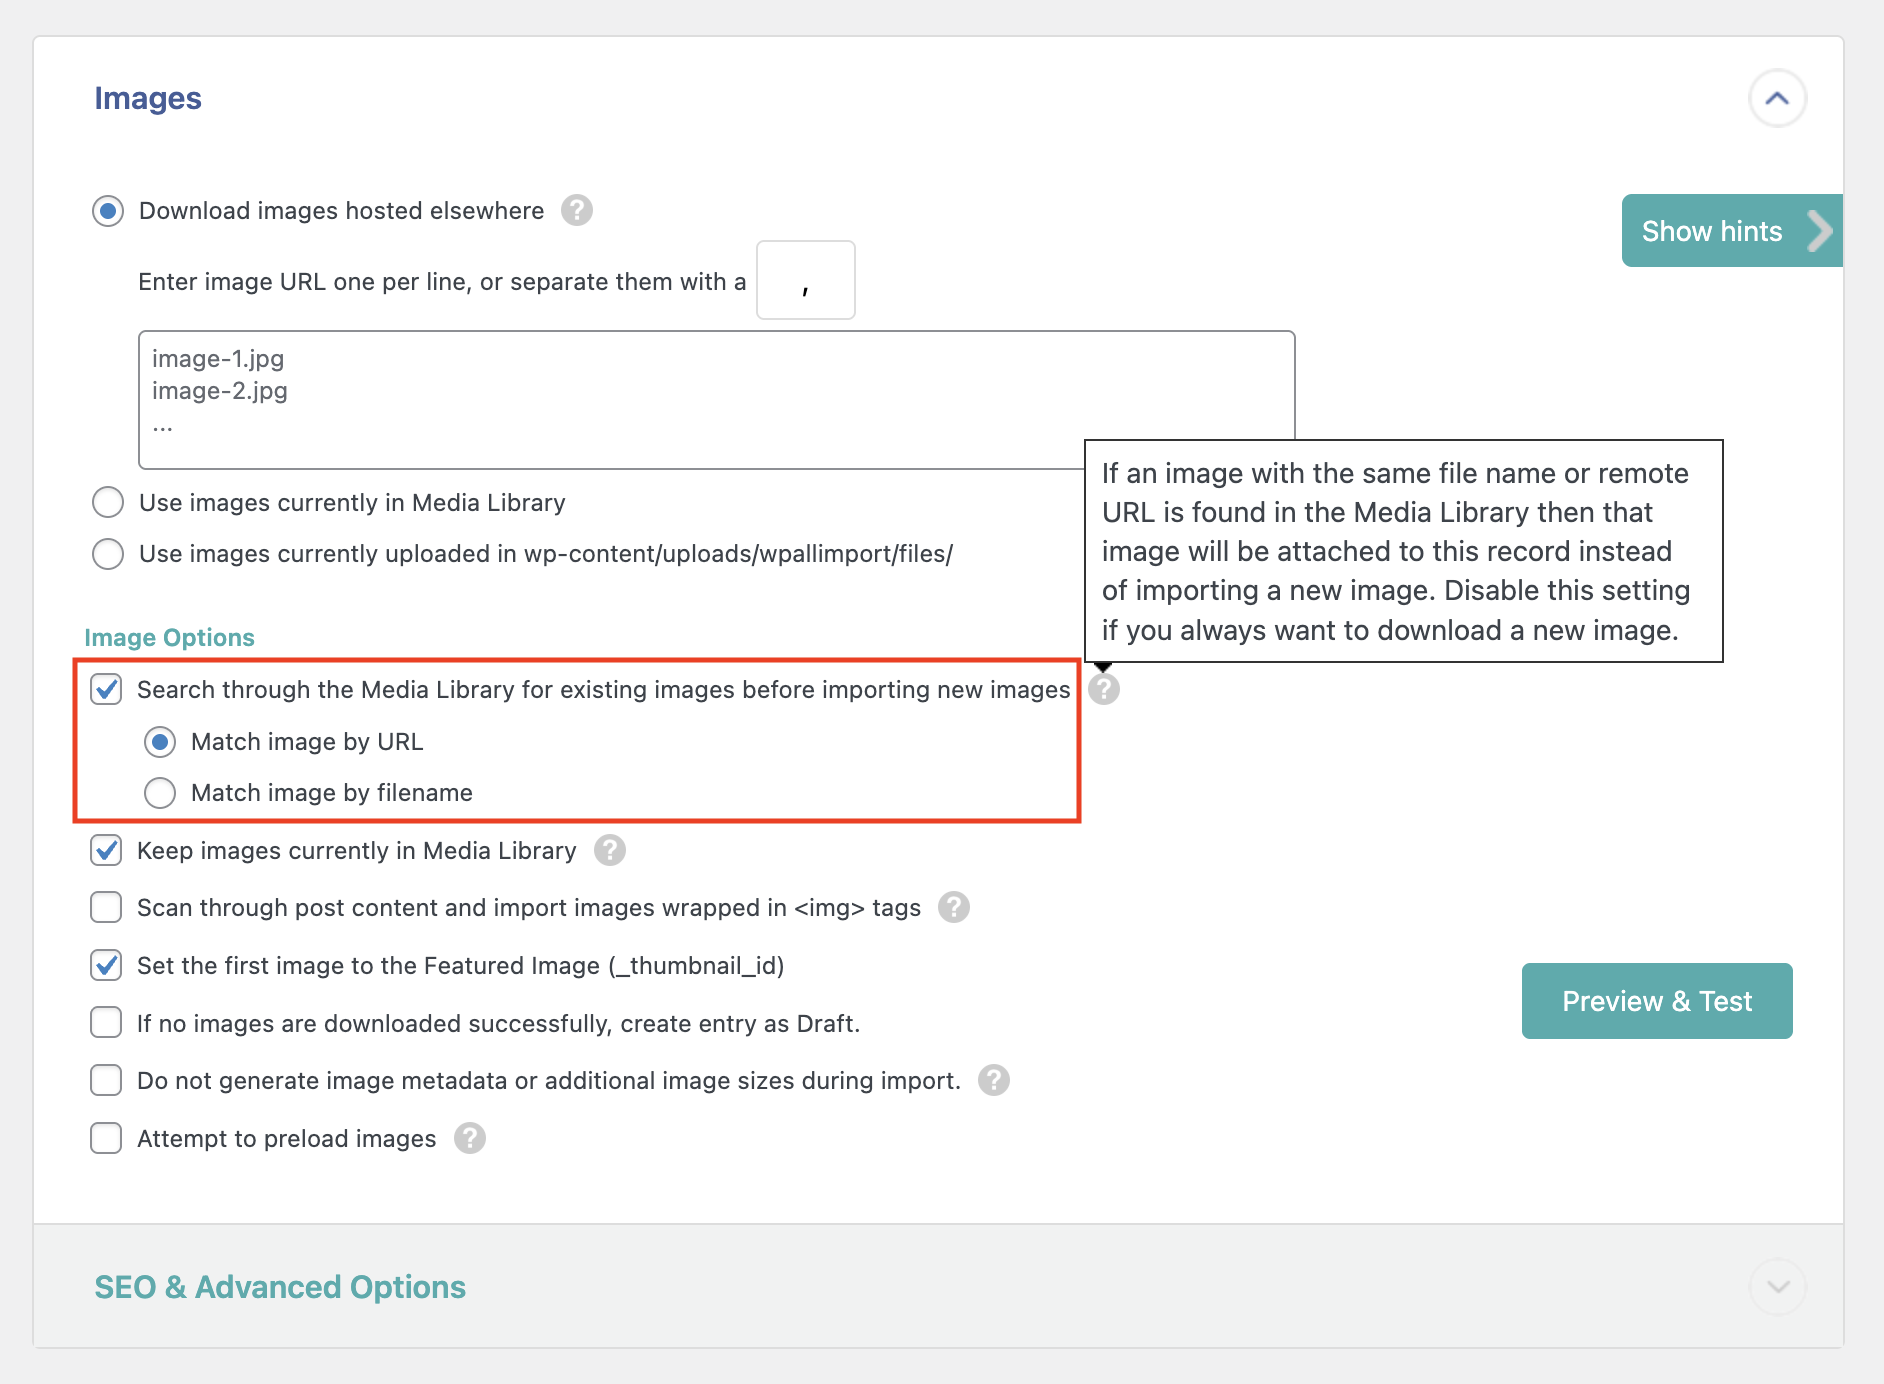Image resolution: width=1884 pixels, height=1384 pixels.
Task: Click help icon for Scan through post content
Action: pyautogui.click(x=954, y=908)
